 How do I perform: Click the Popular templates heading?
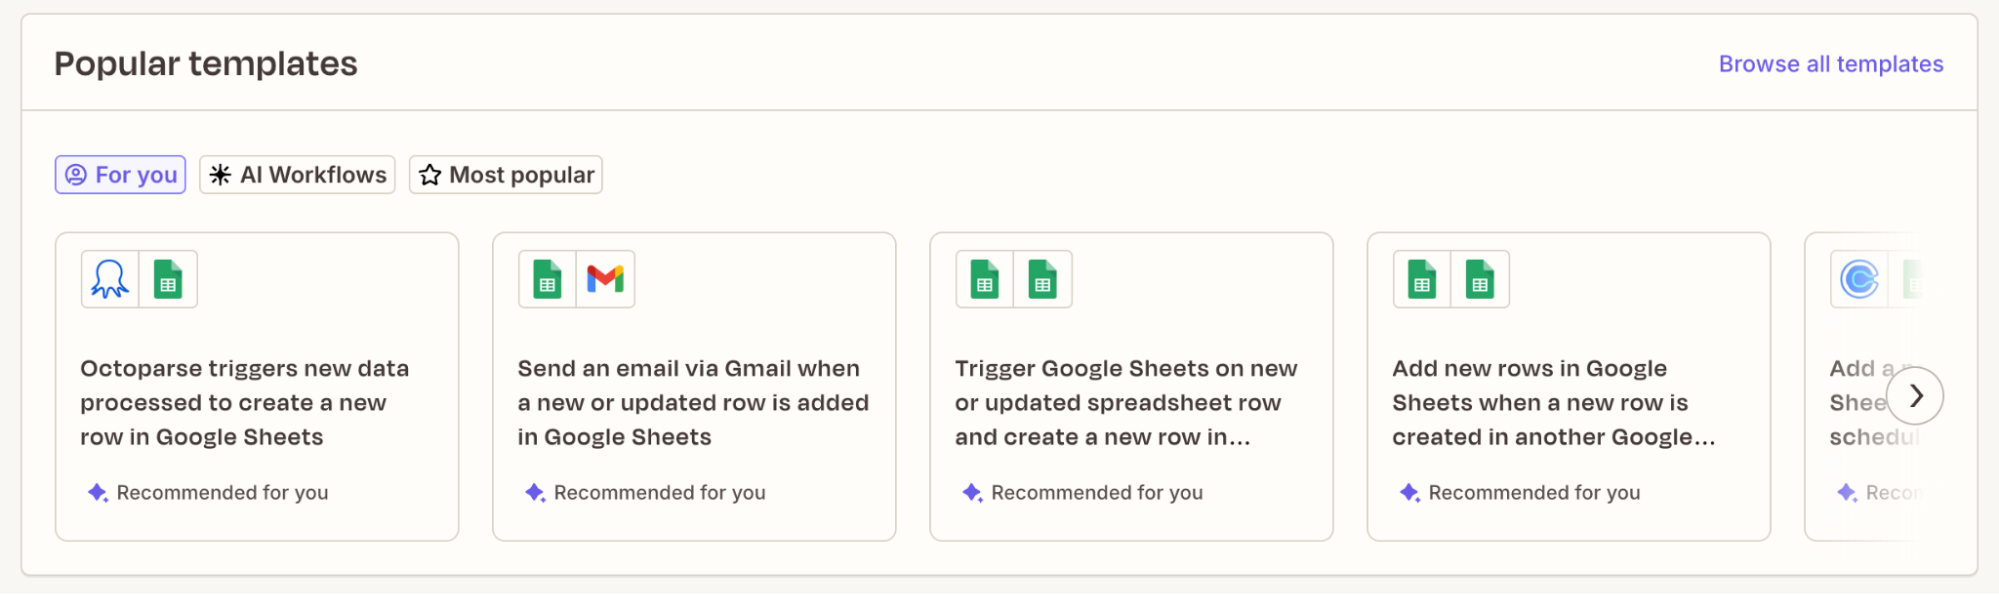click(x=206, y=64)
